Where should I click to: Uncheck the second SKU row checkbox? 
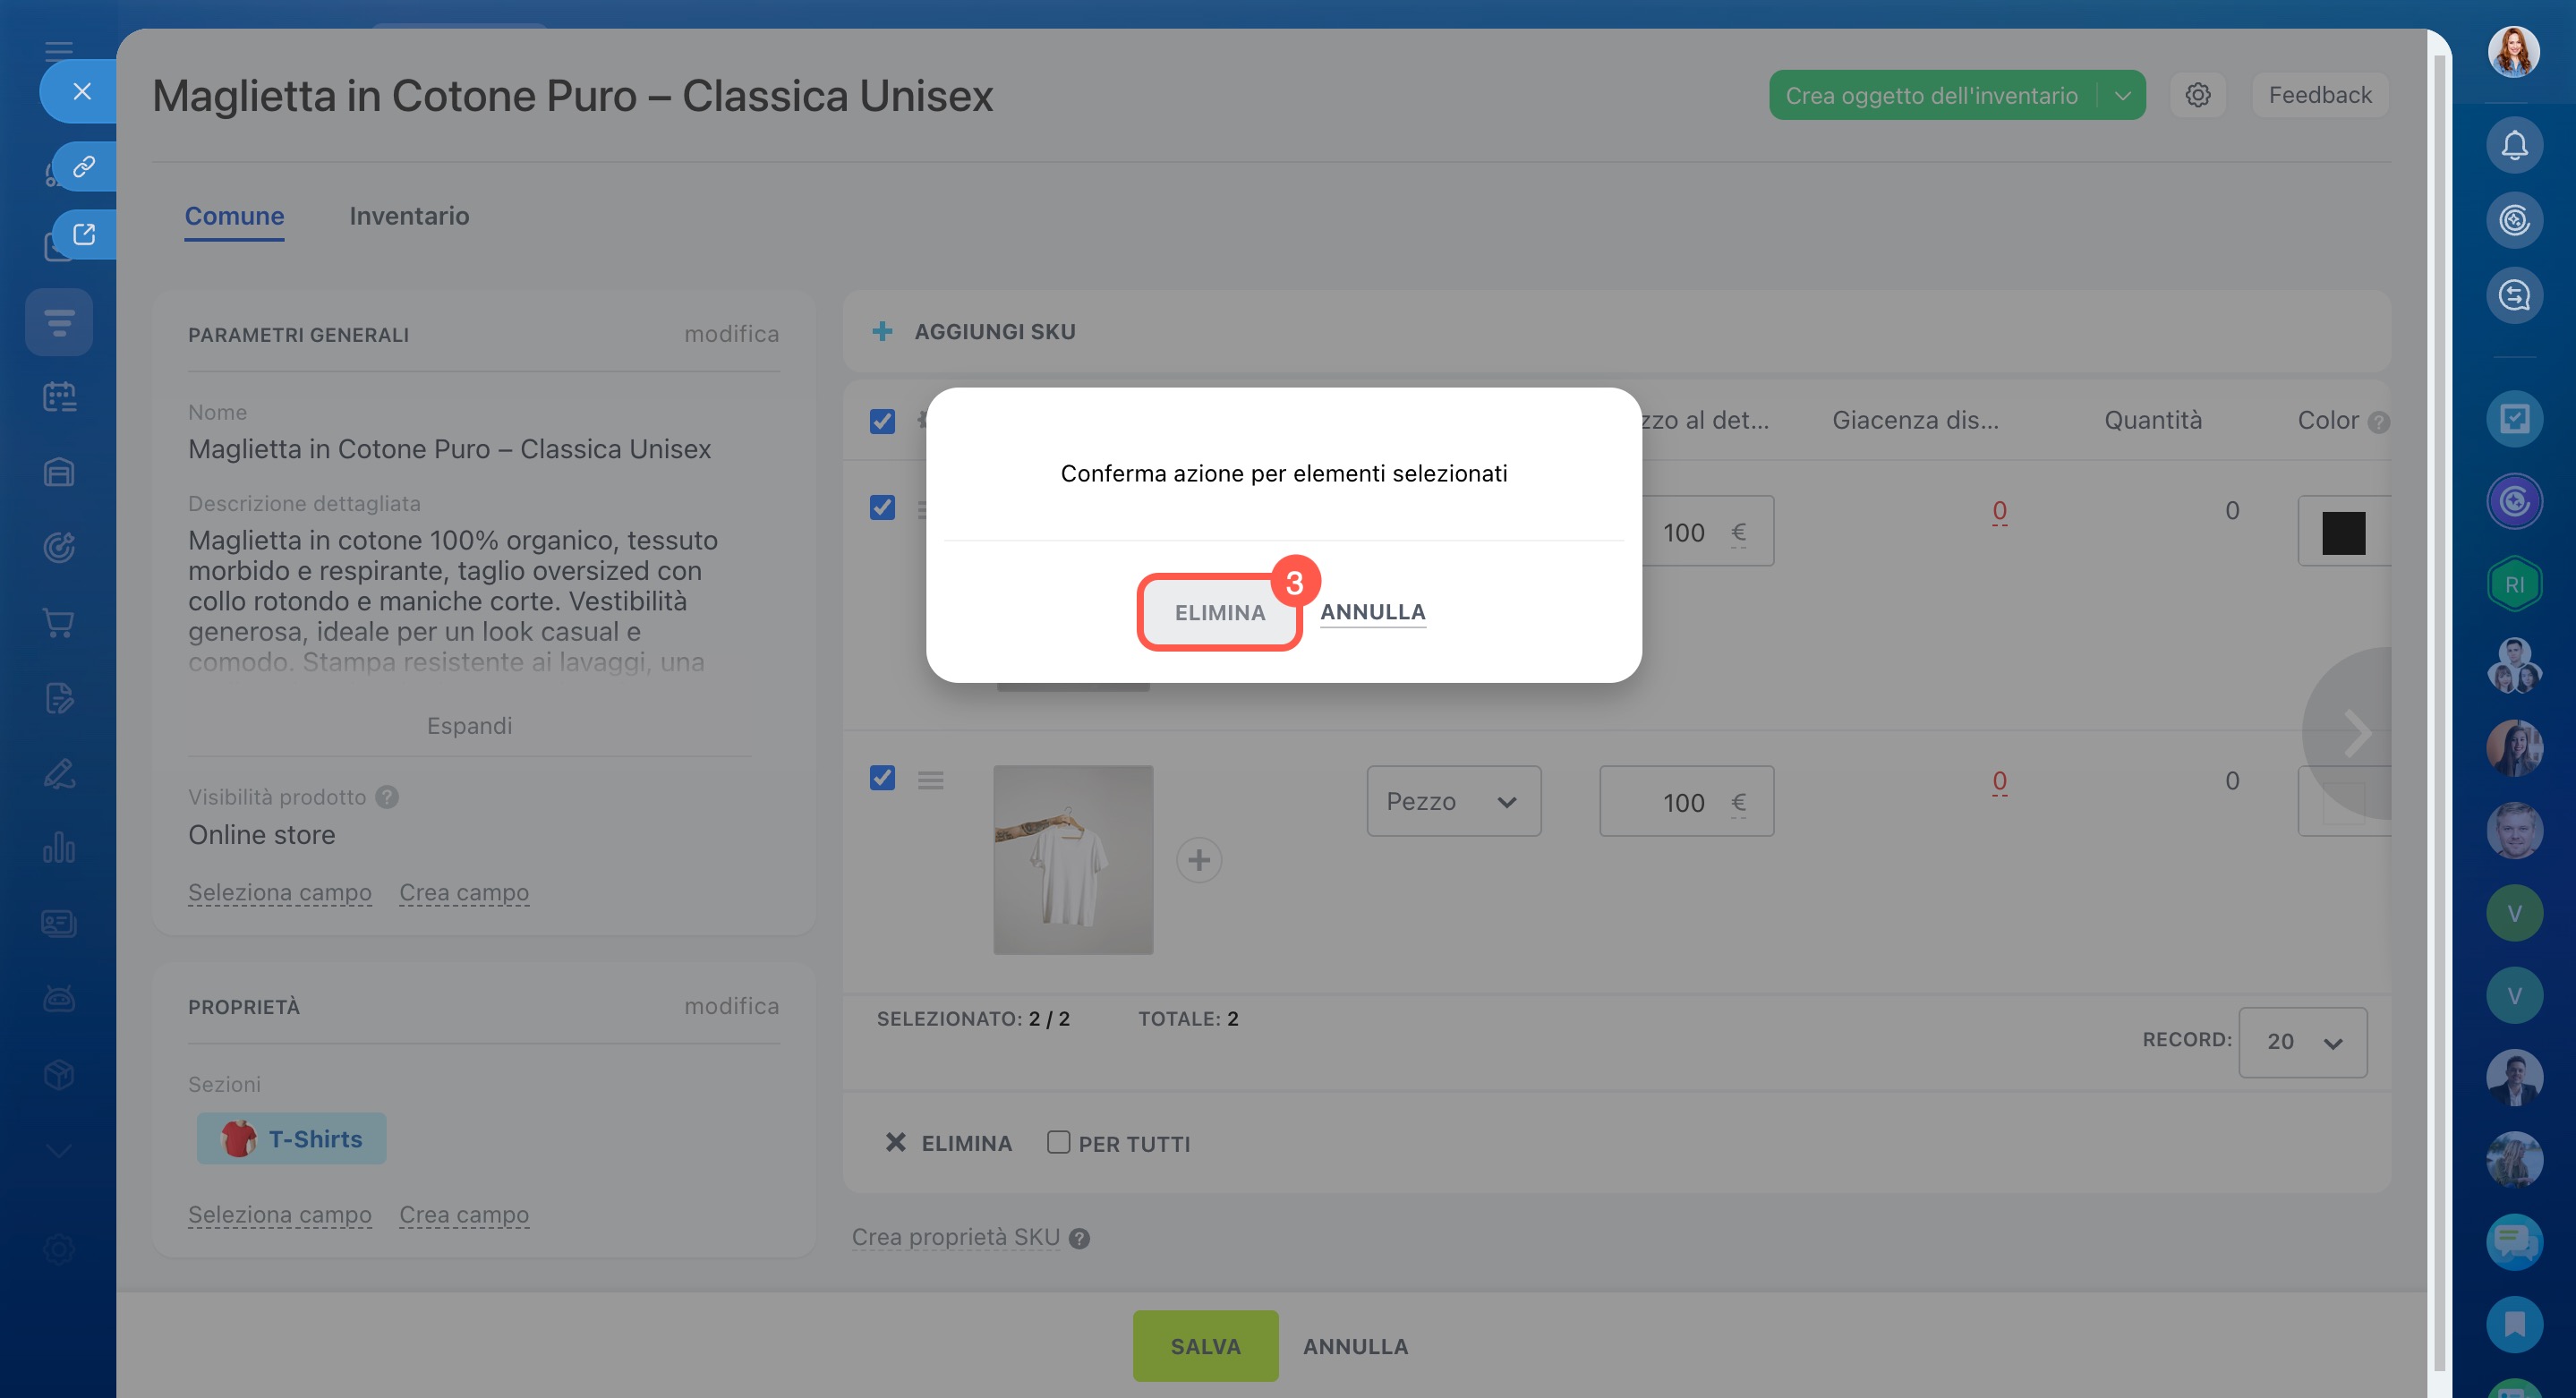click(882, 778)
